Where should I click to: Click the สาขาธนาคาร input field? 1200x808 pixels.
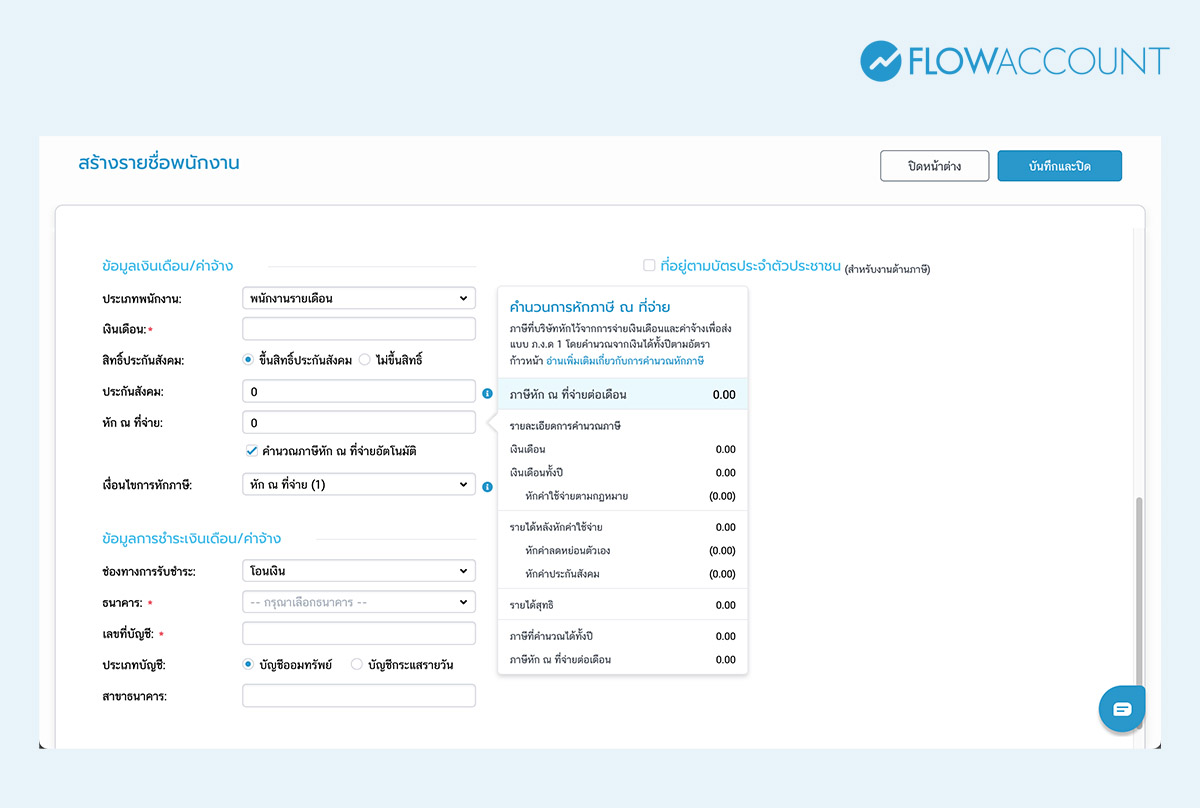click(359, 695)
